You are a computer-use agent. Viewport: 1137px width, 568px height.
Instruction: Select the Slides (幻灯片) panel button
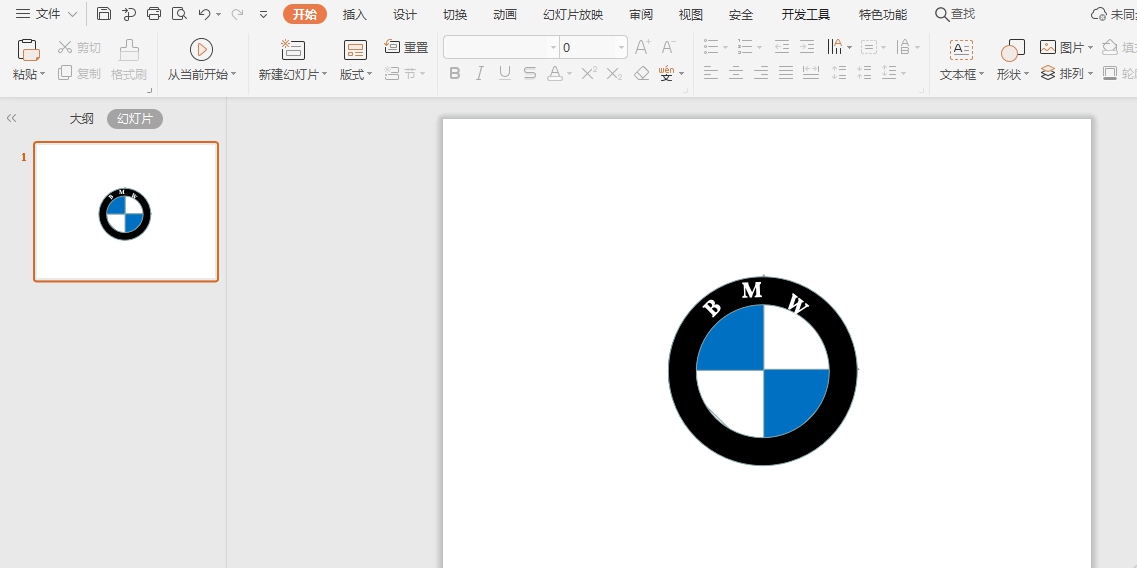coord(135,119)
